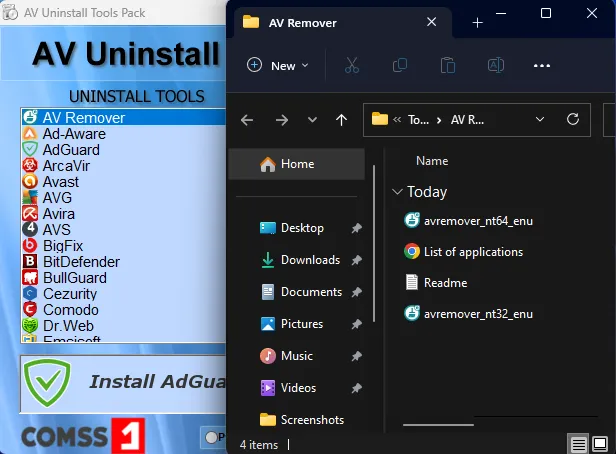Click the COMSS1 logo

(x=83, y=436)
